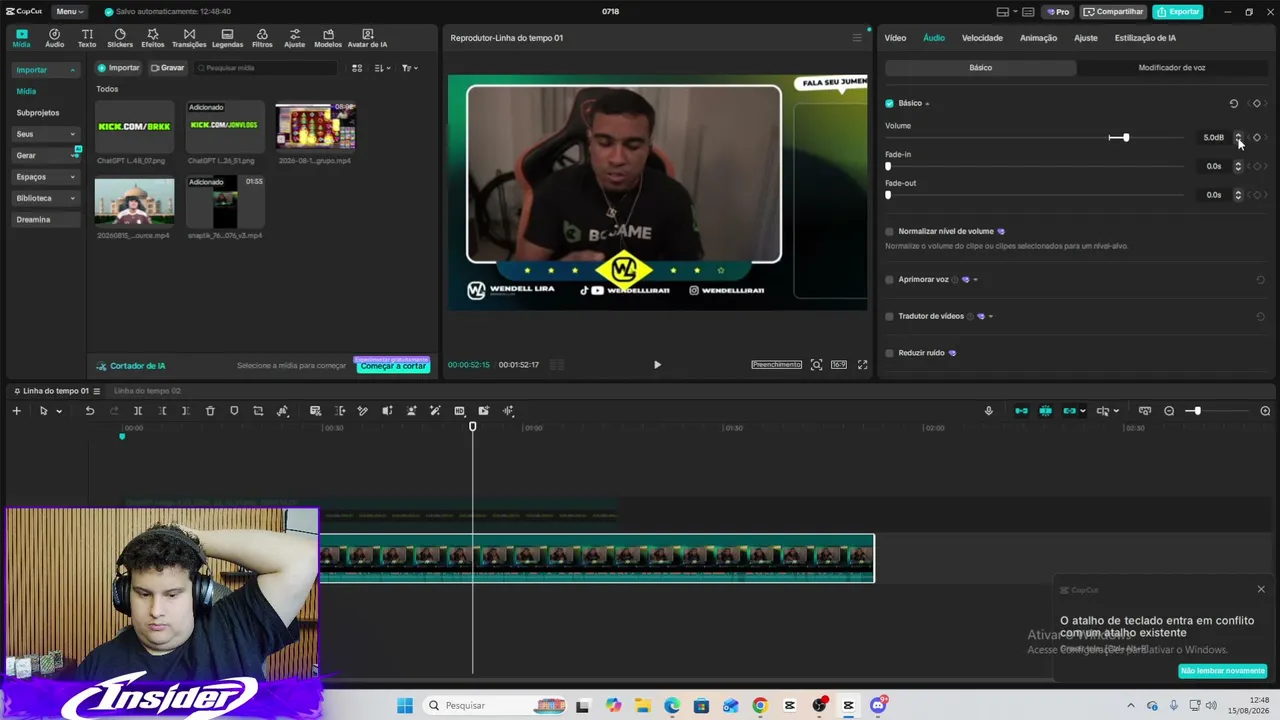Open the media sort dropdown

(382, 68)
